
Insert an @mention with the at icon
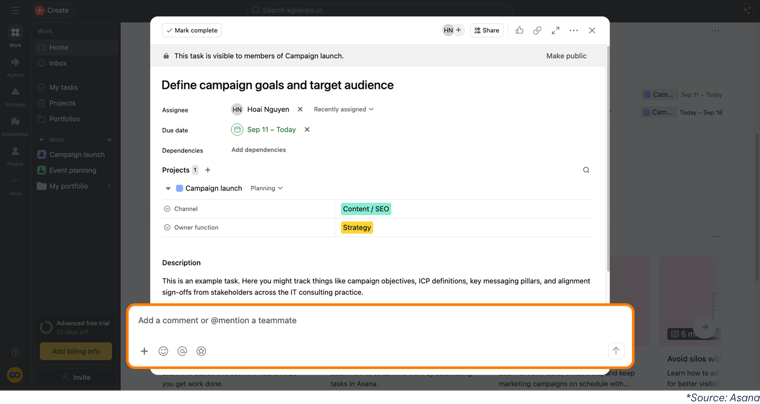182,351
